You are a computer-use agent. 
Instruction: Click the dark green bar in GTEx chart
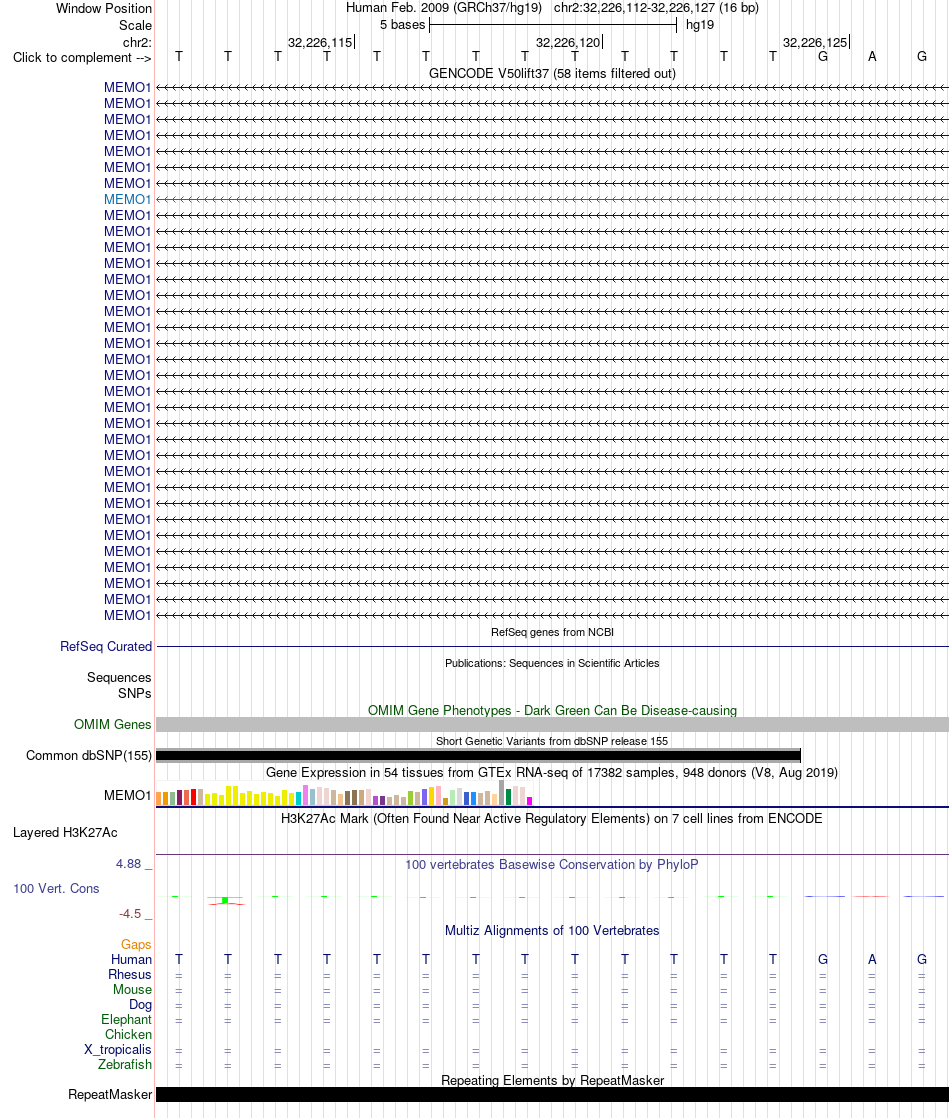click(x=509, y=797)
